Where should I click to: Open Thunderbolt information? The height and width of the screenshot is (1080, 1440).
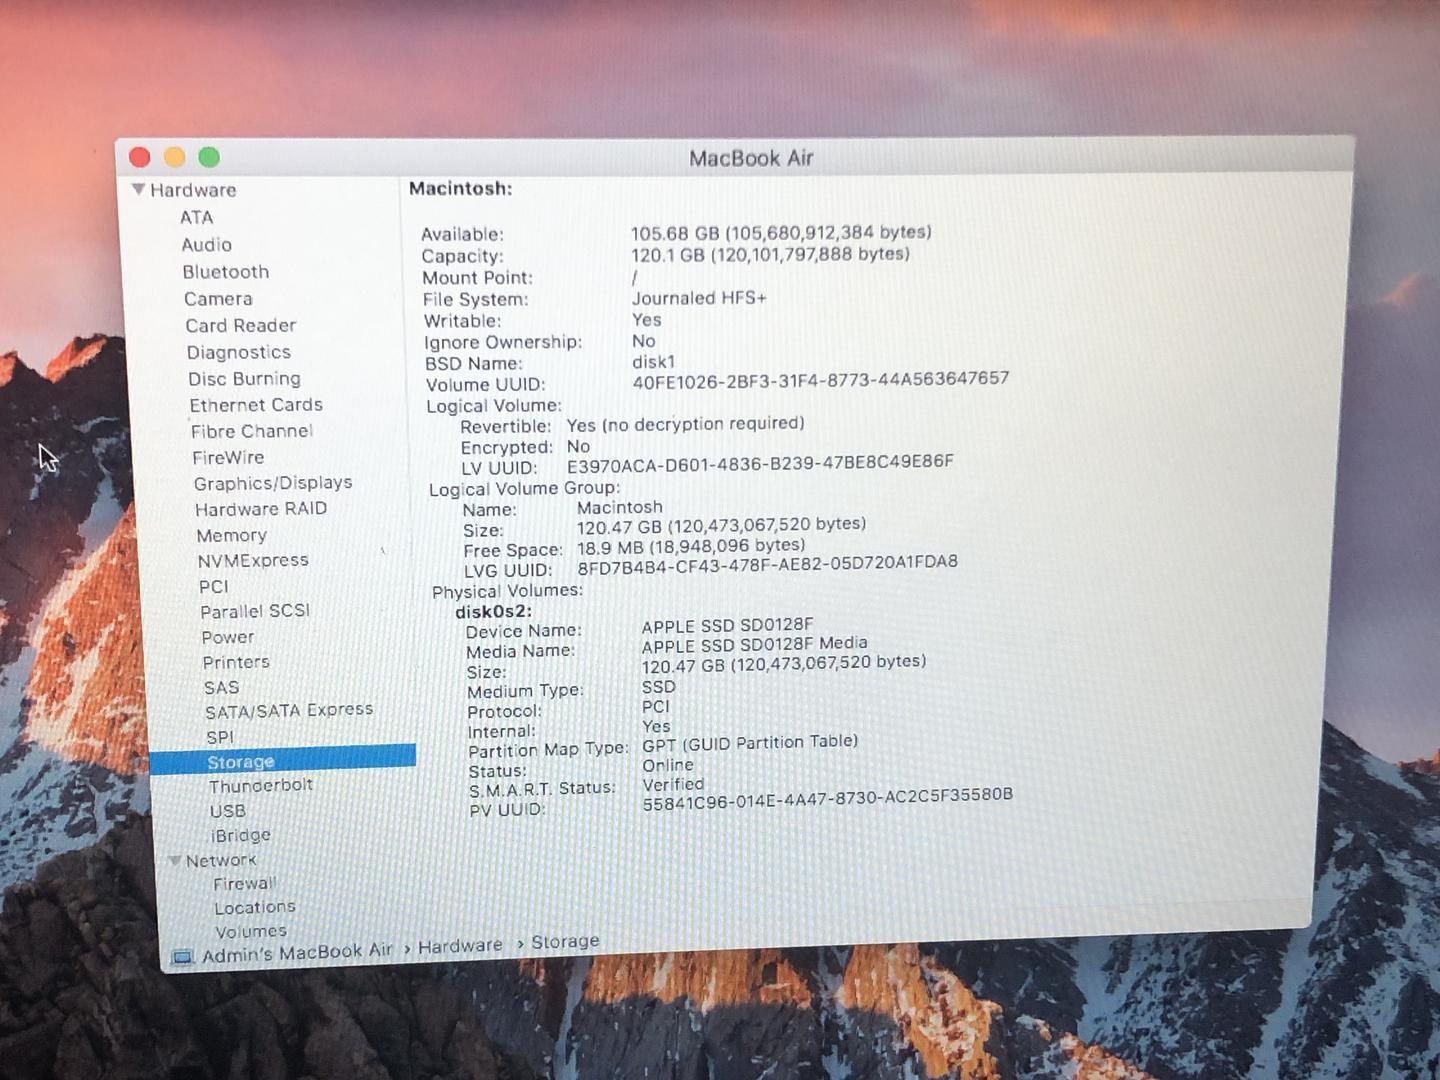[x=260, y=785]
